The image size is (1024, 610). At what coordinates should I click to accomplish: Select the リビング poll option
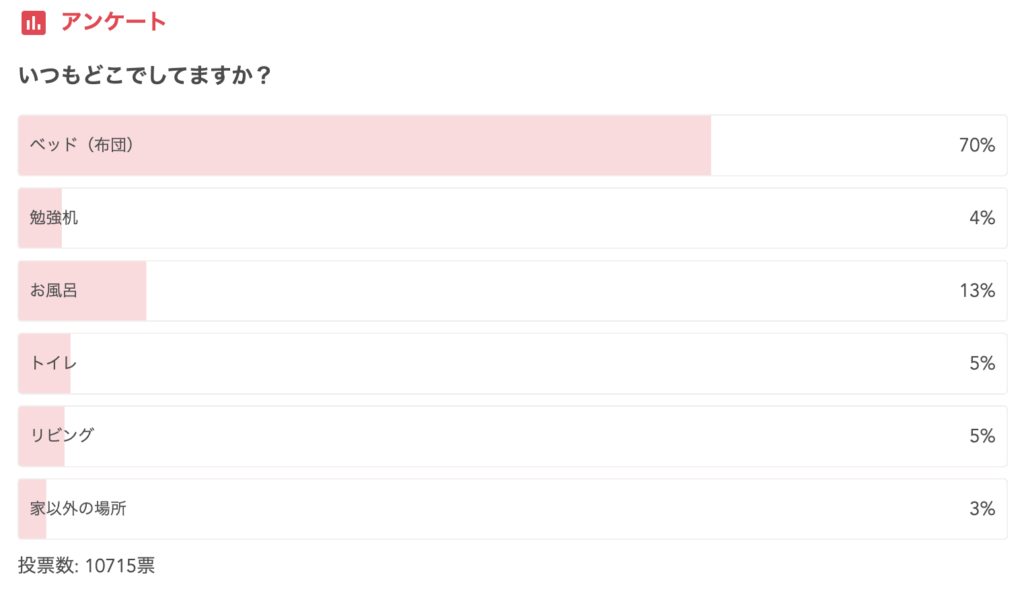click(513, 436)
